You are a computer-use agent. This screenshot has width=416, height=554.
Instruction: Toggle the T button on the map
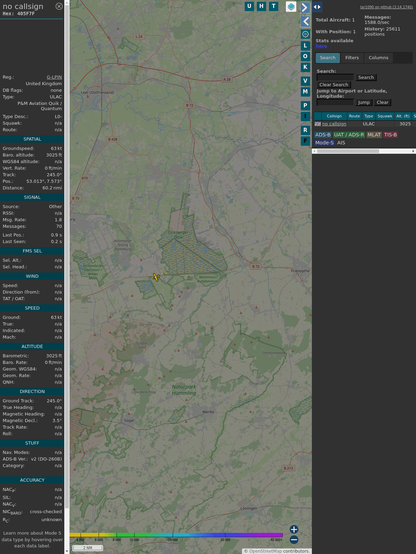pyautogui.click(x=273, y=6)
